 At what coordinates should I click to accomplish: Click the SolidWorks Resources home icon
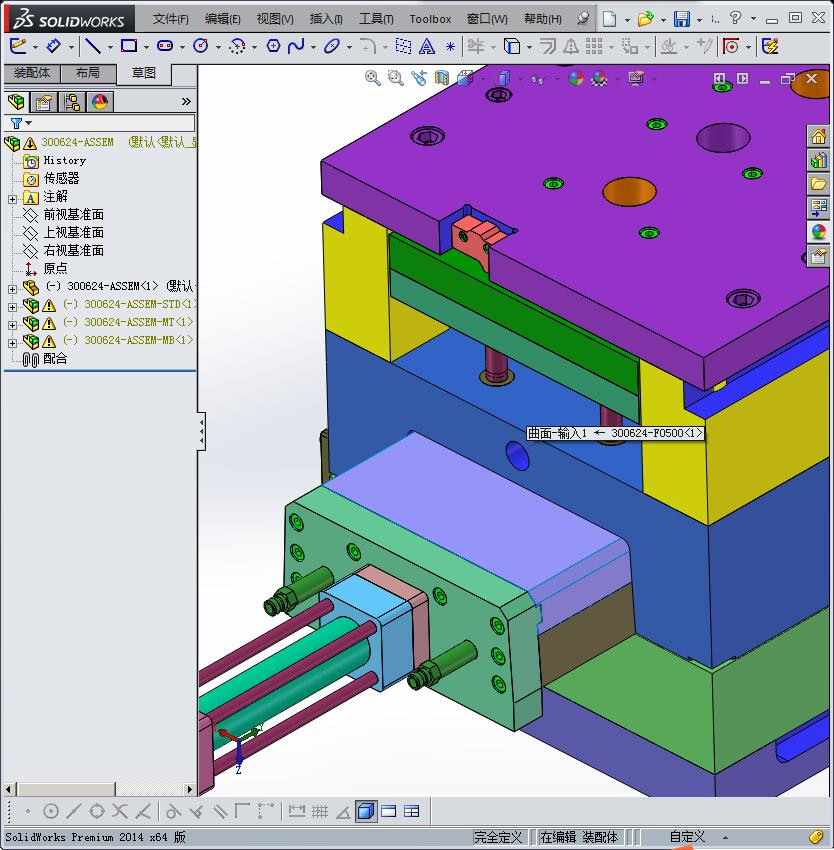point(818,137)
